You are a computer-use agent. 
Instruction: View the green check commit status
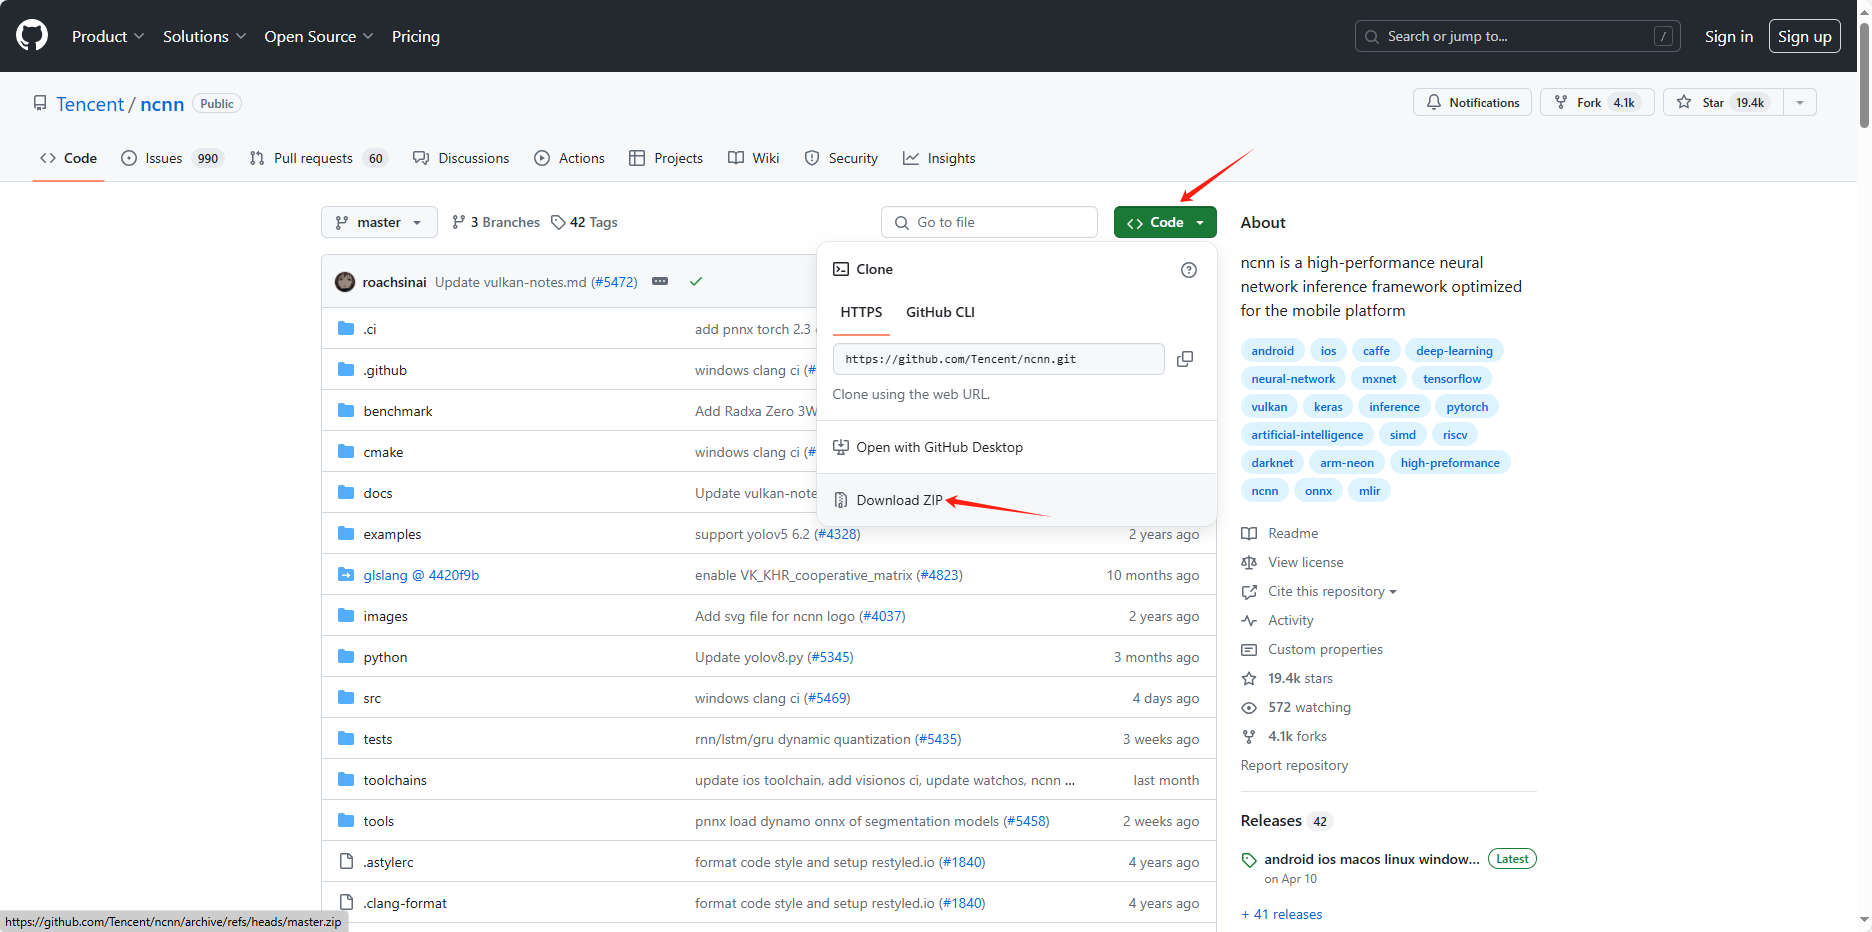coord(696,282)
